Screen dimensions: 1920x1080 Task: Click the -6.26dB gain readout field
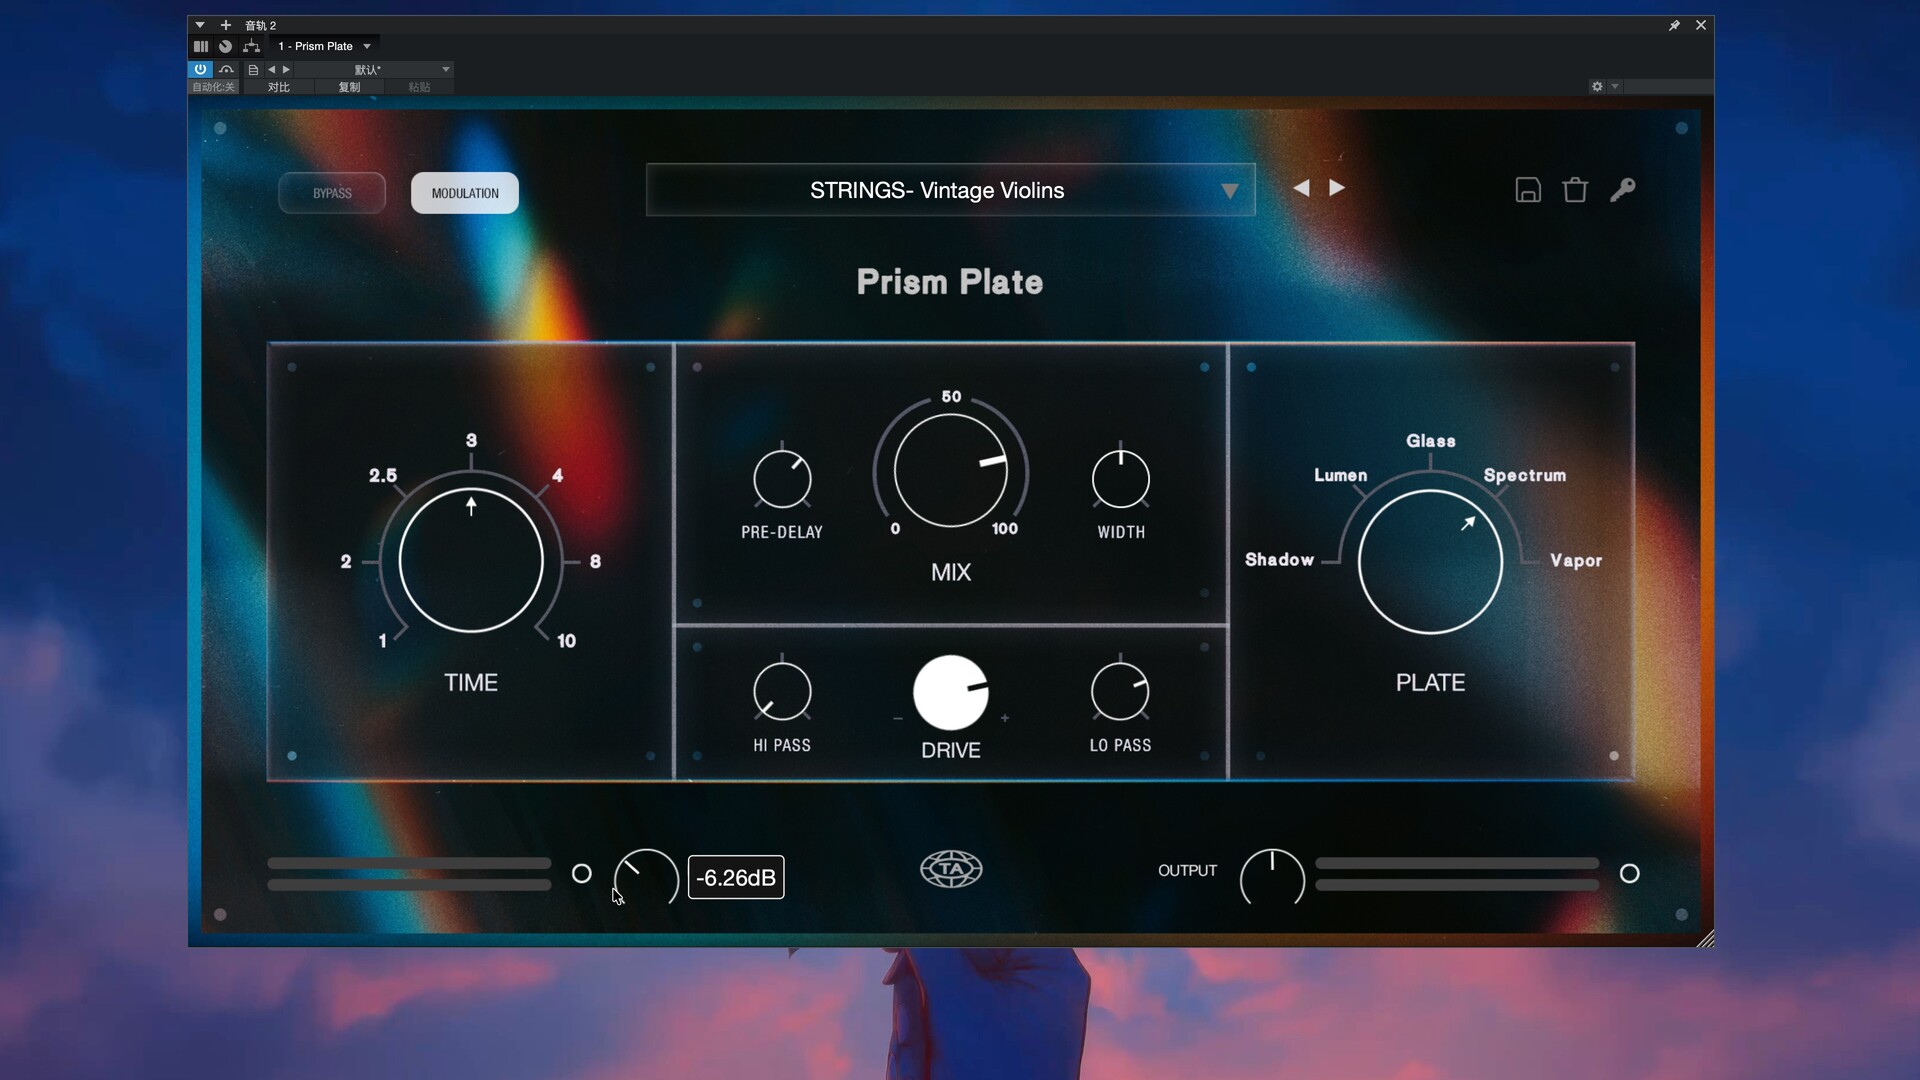[x=736, y=877]
